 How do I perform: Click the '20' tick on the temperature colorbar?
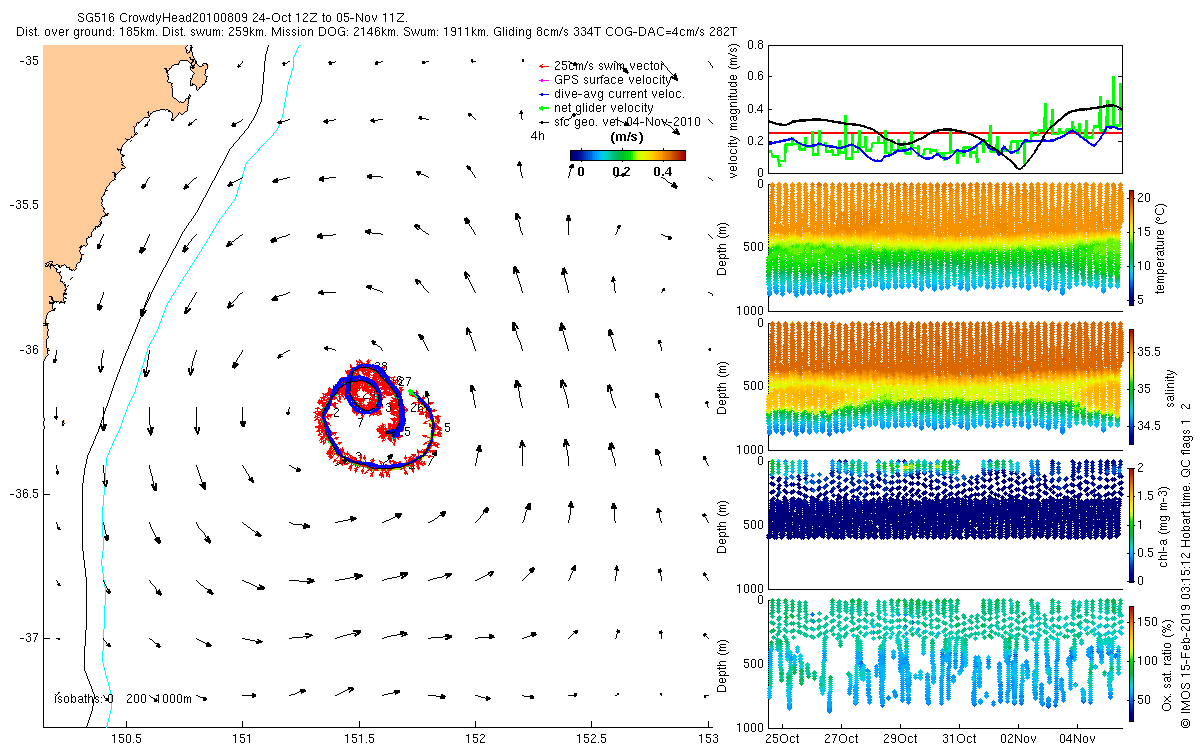click(x=1146, y=198)
